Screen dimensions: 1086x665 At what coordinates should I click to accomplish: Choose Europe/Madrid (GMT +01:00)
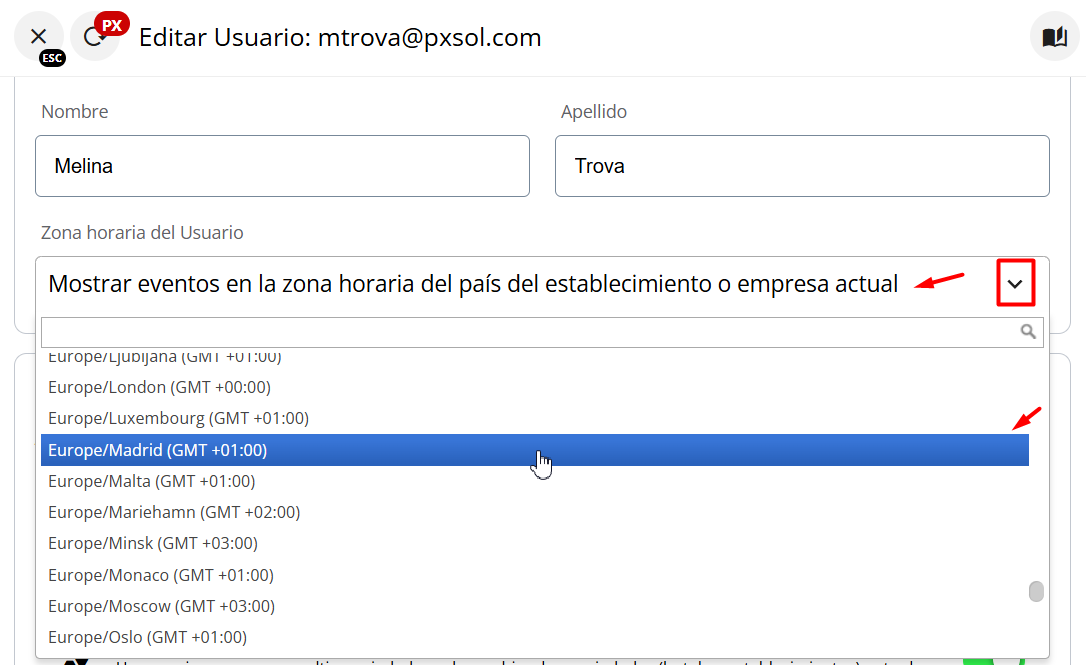[x=158, y=450]
